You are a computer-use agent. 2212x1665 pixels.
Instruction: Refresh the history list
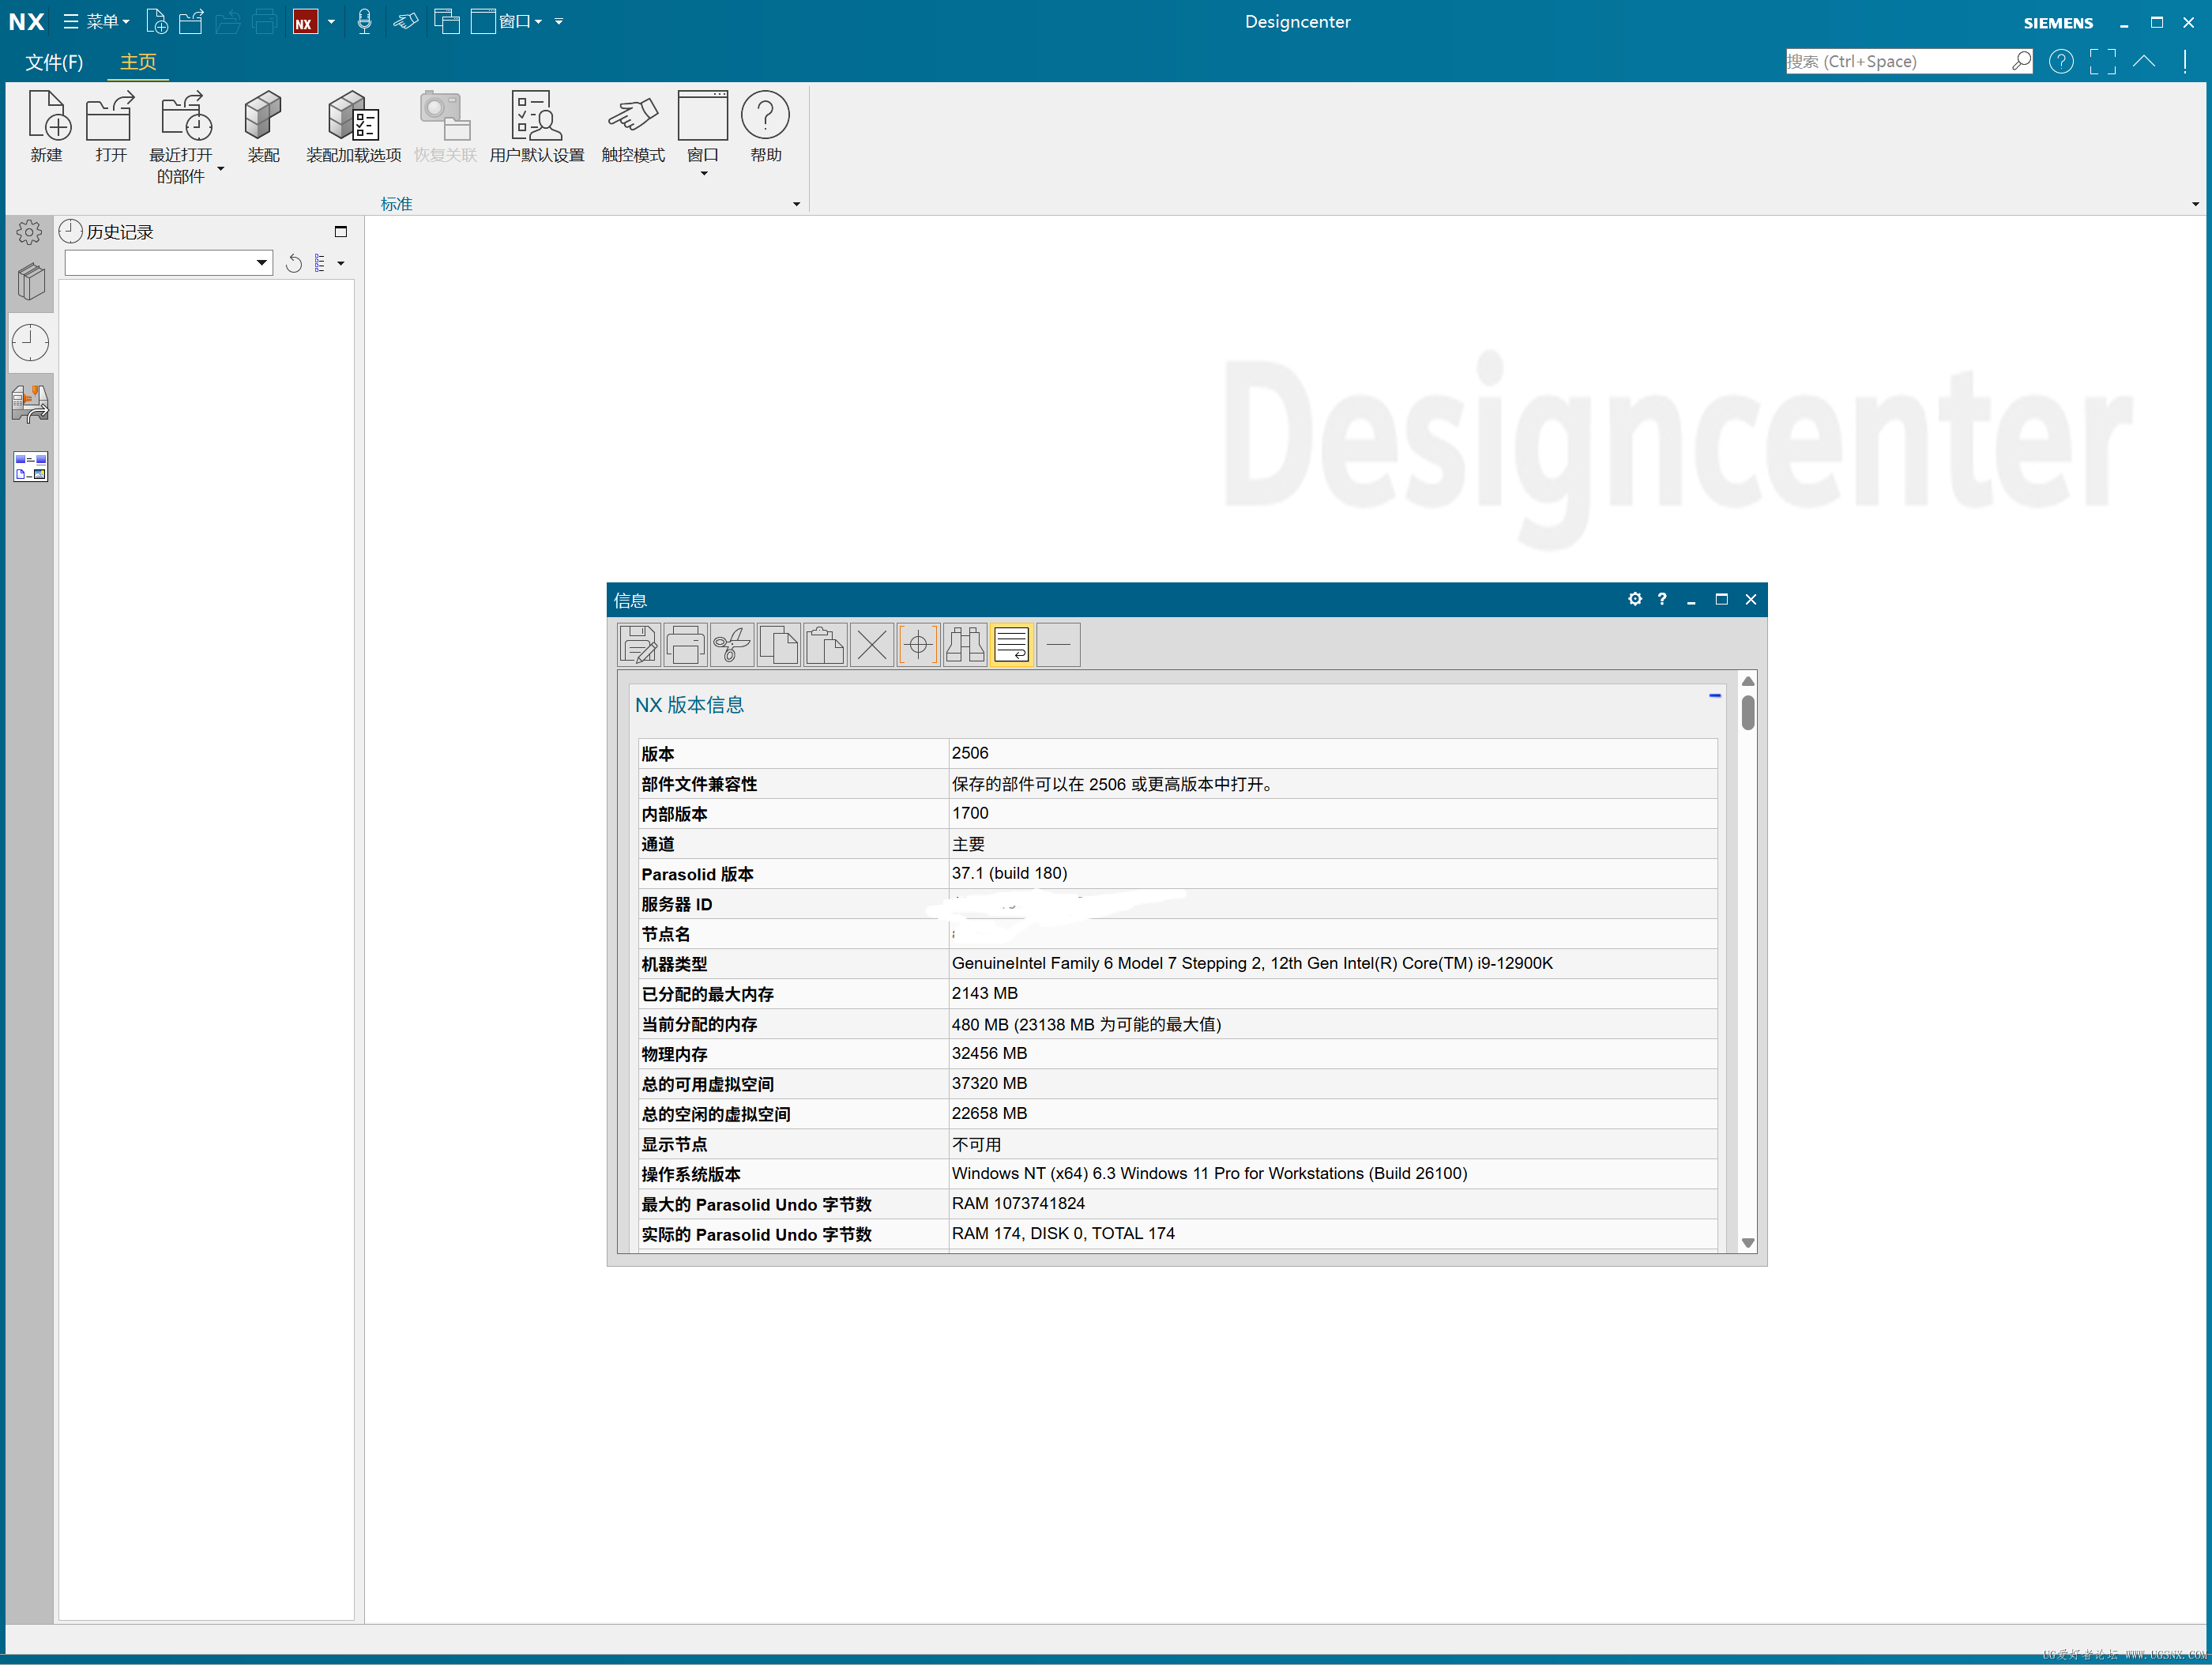[x=294, y=263]
